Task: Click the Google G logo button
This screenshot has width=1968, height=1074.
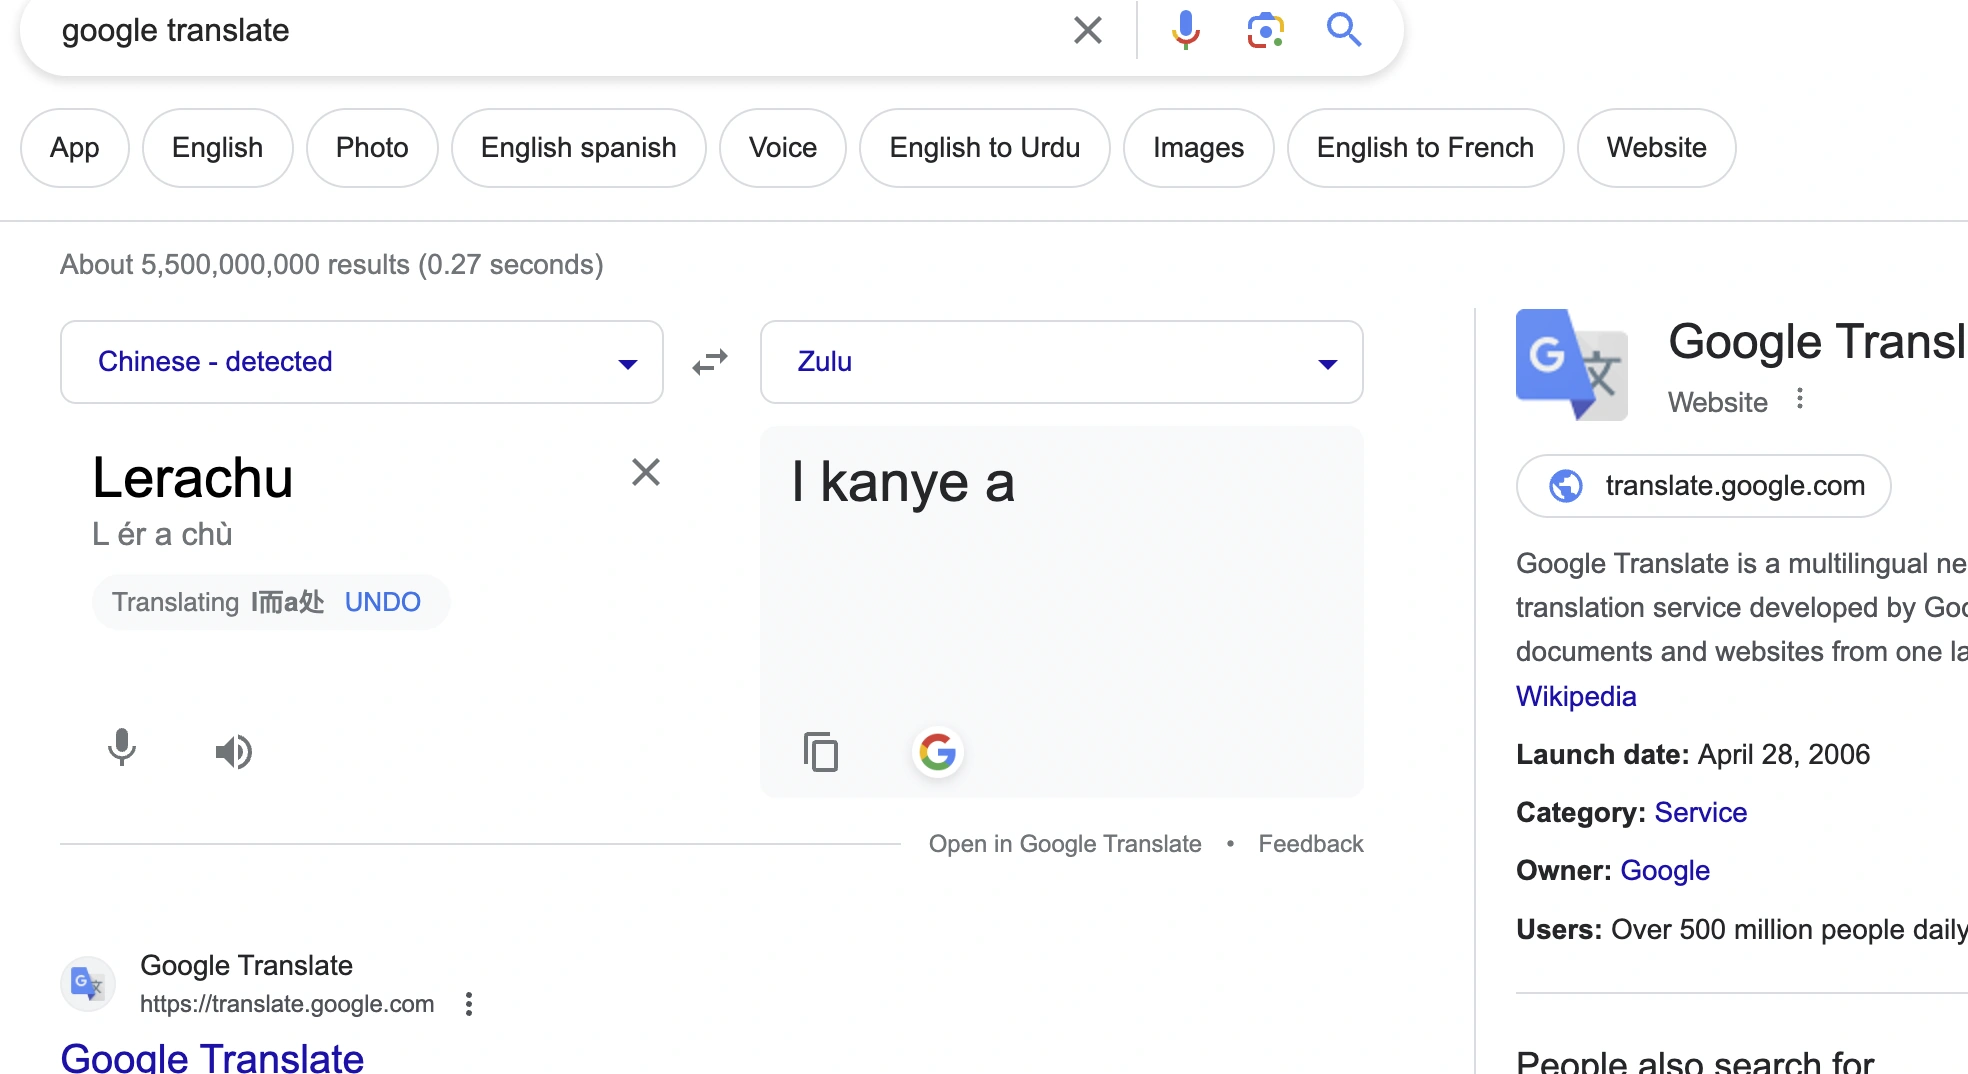Action: click(937, 752)
